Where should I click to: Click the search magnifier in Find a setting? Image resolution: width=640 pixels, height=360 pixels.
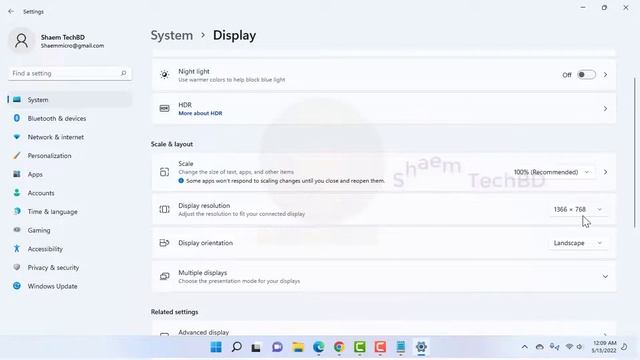pos(123,73)
